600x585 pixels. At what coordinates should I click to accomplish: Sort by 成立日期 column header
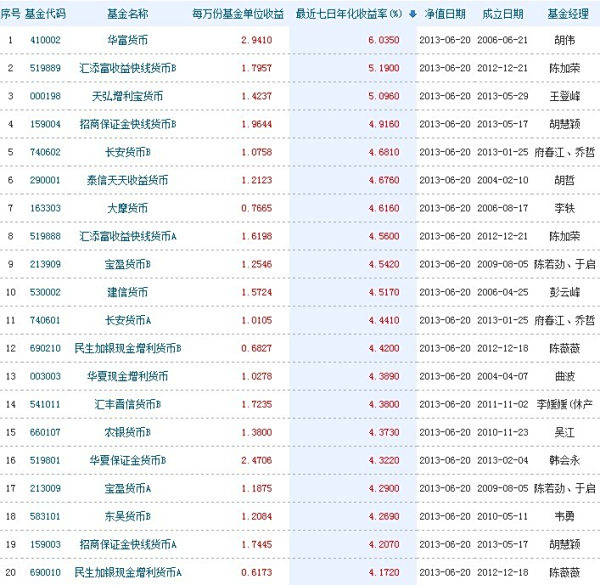pos(503,14)
